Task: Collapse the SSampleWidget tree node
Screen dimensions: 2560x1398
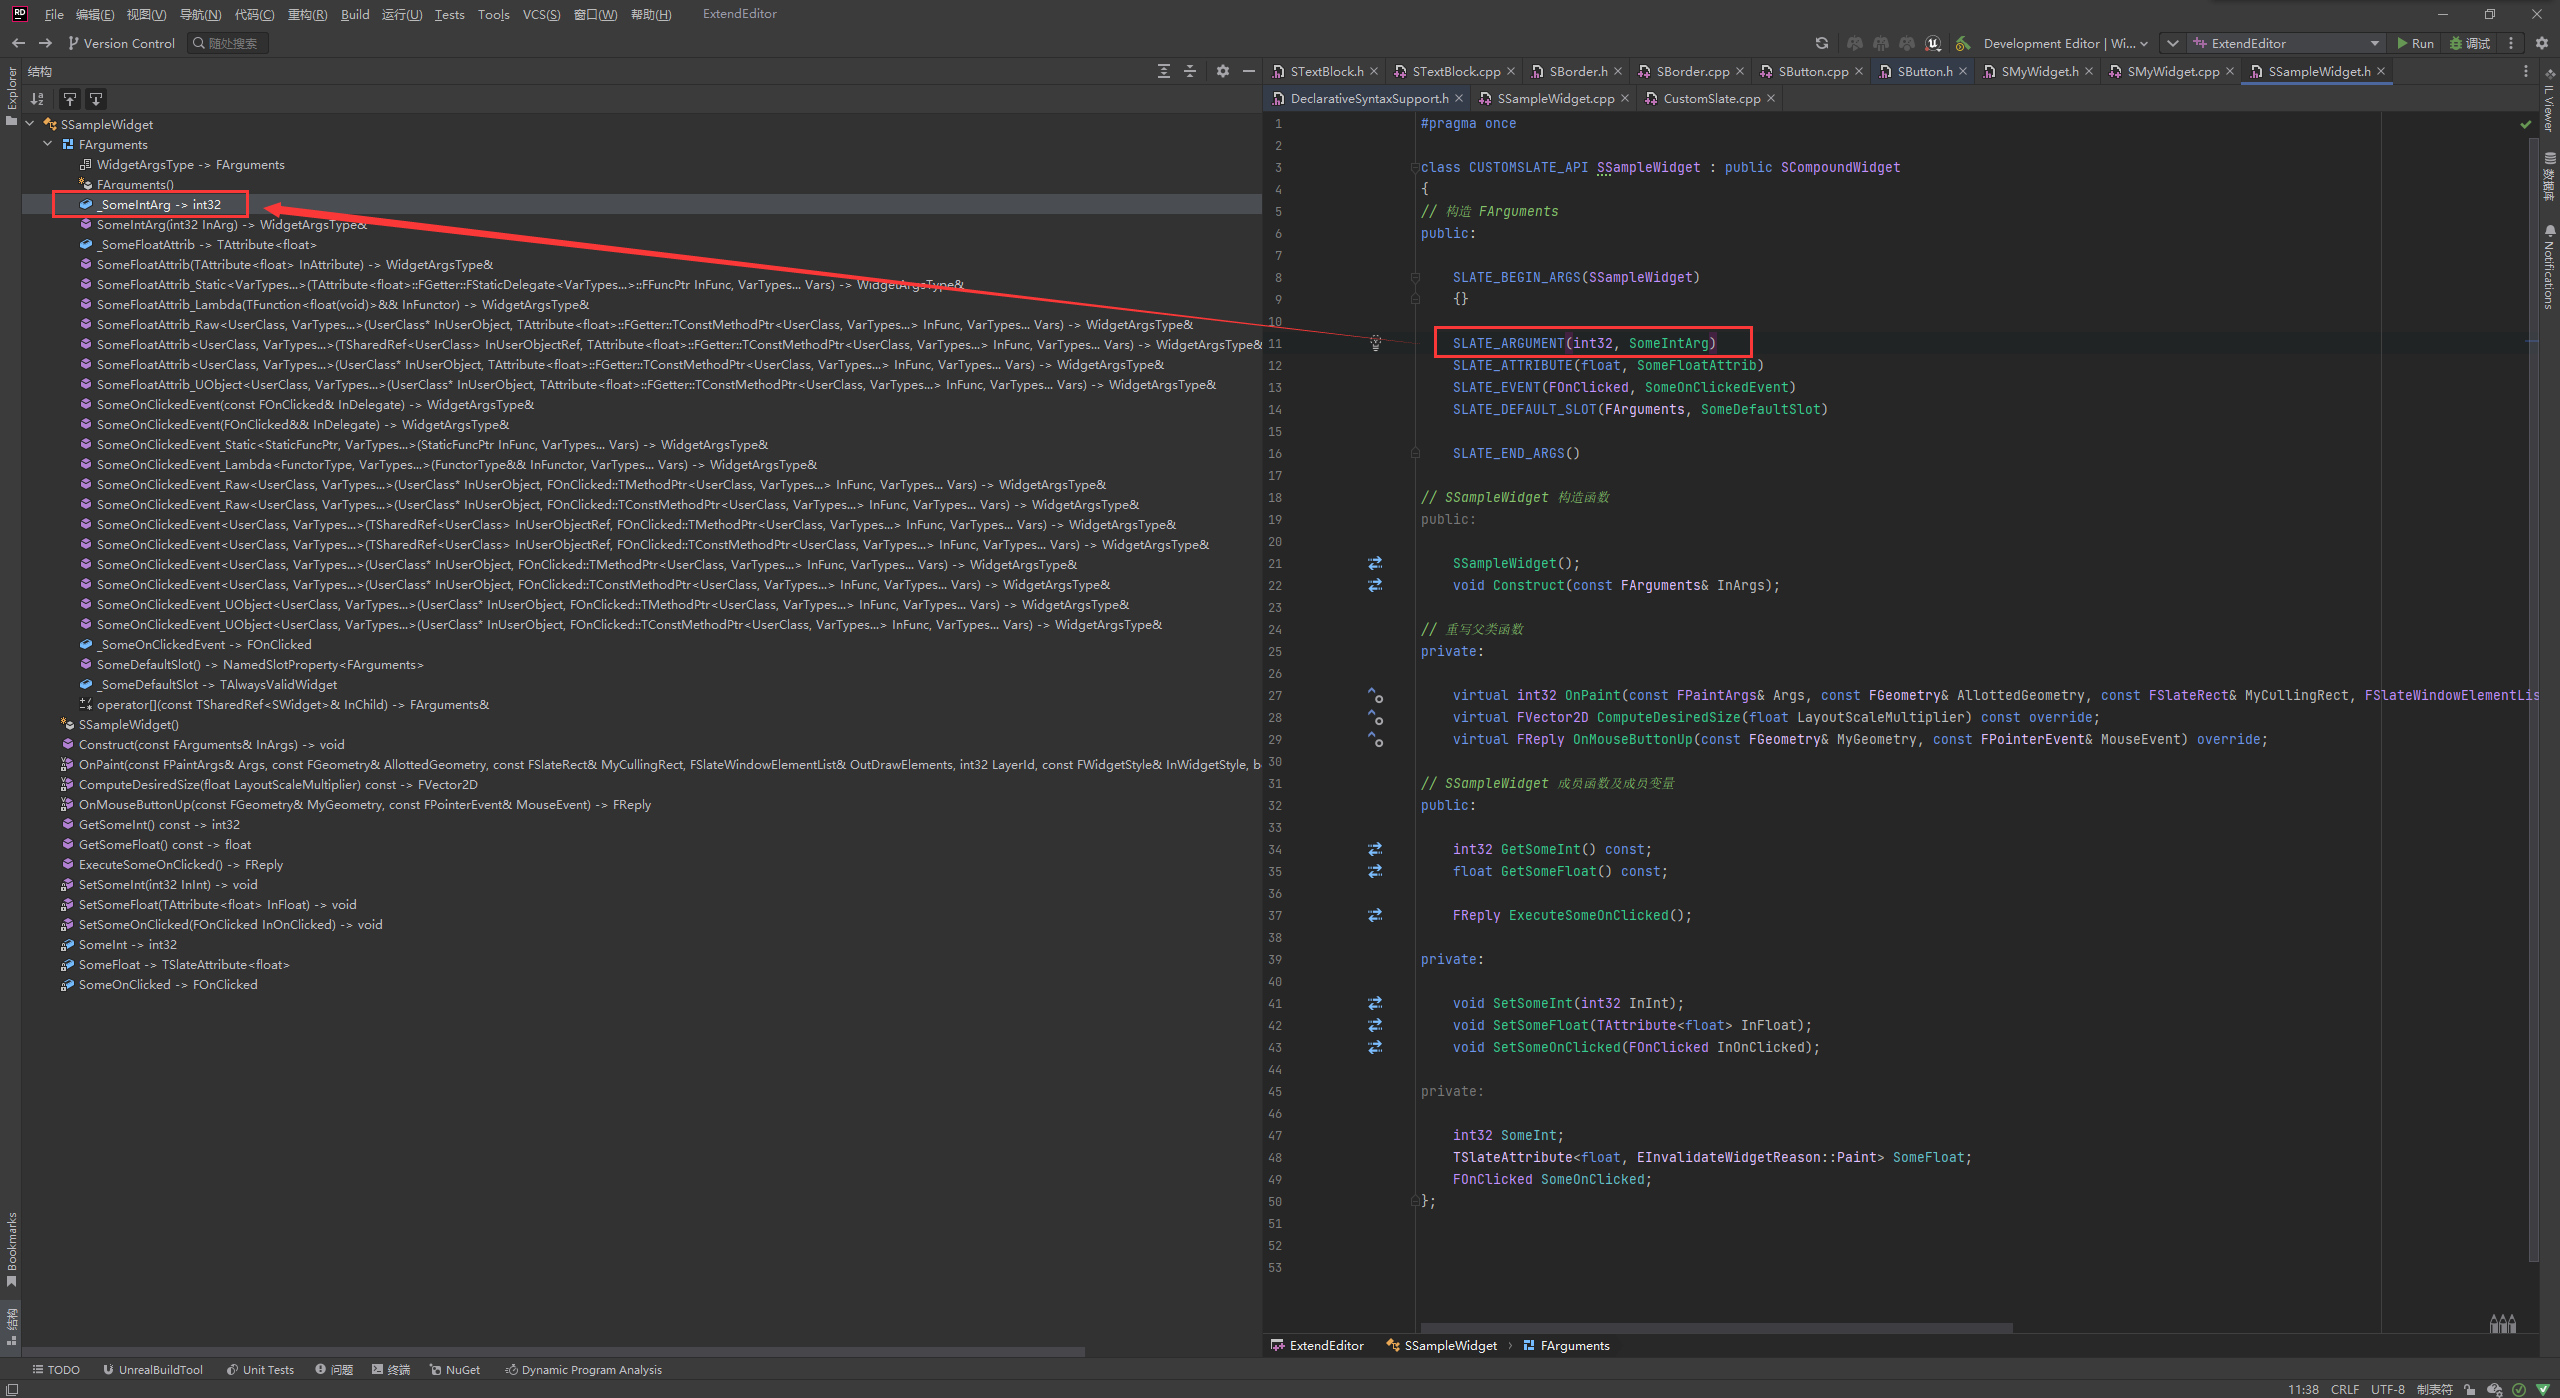Action: coord(30,124)
